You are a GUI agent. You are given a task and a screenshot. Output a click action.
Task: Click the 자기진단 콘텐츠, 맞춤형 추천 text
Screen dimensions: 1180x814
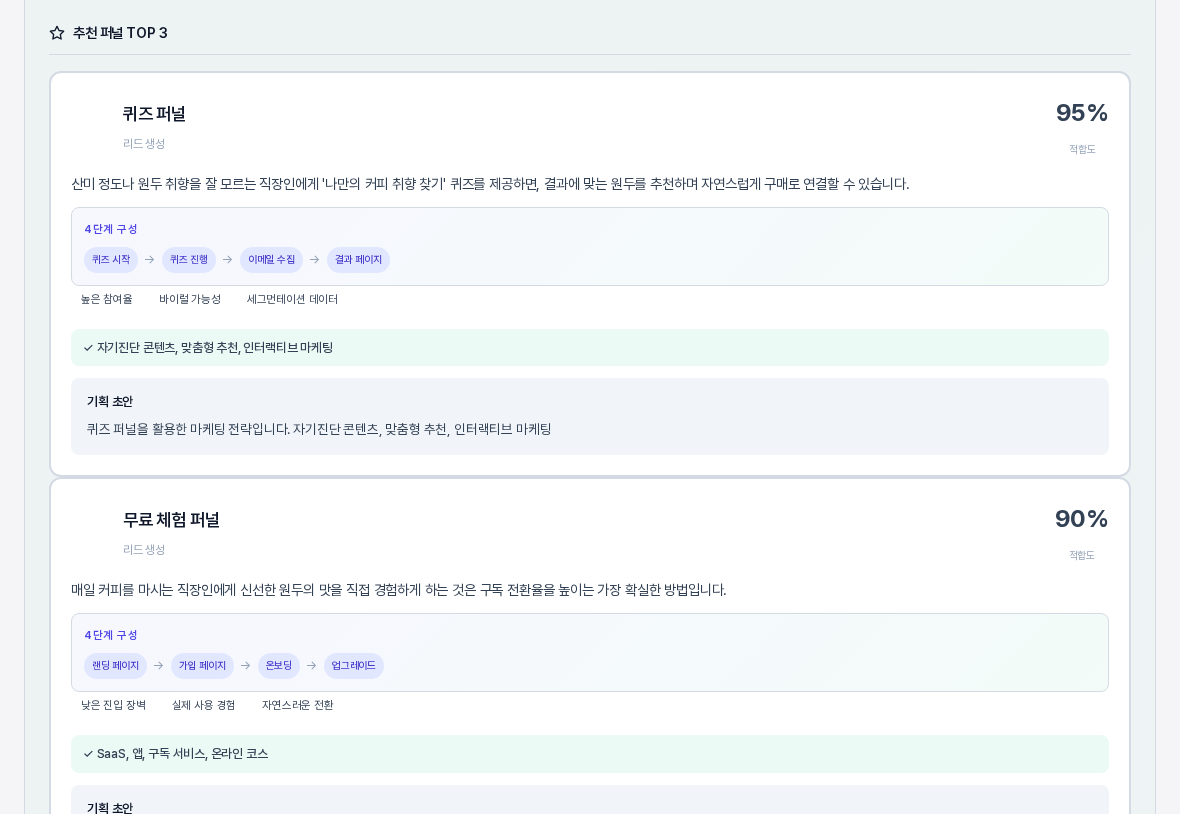coord(215,348)
